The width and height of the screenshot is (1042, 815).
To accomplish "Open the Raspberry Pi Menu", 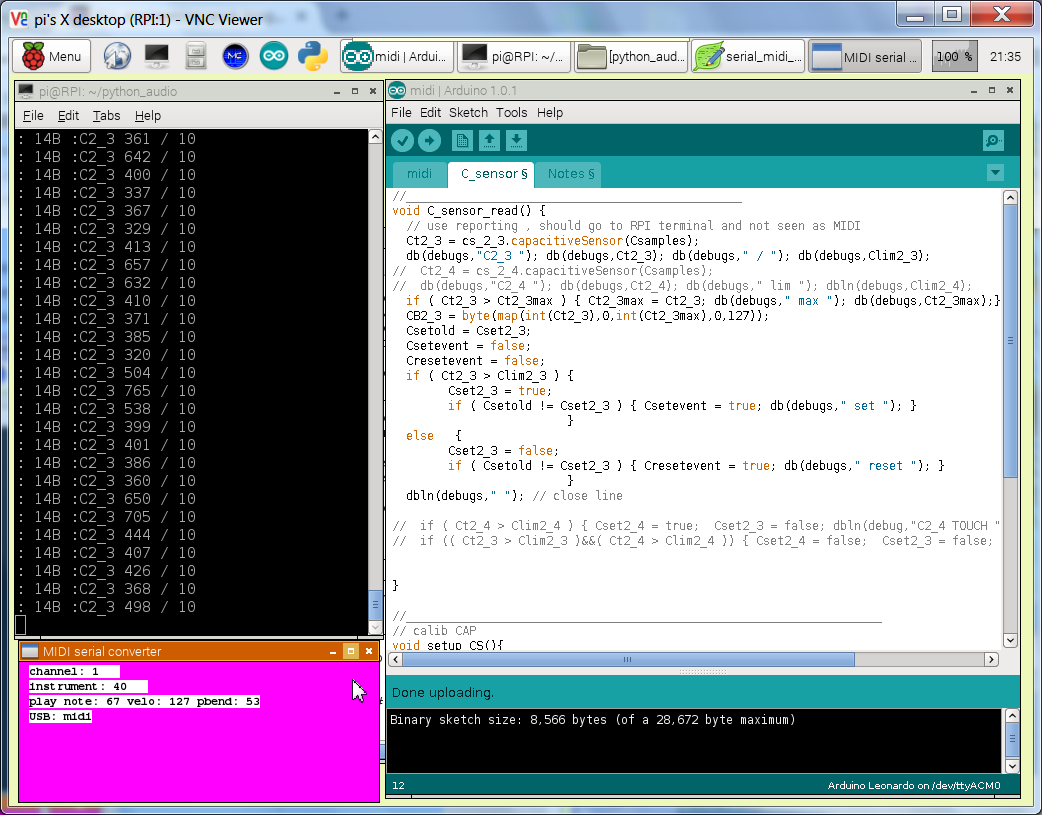I will pos(51,57).
